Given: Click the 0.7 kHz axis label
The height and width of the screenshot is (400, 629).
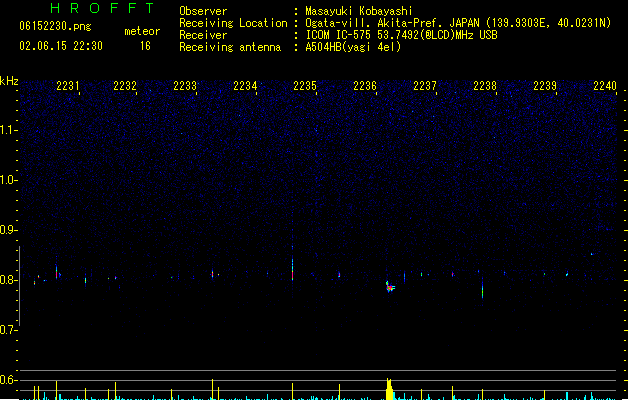Looking at the screenshot, I should tap(8, 330).
